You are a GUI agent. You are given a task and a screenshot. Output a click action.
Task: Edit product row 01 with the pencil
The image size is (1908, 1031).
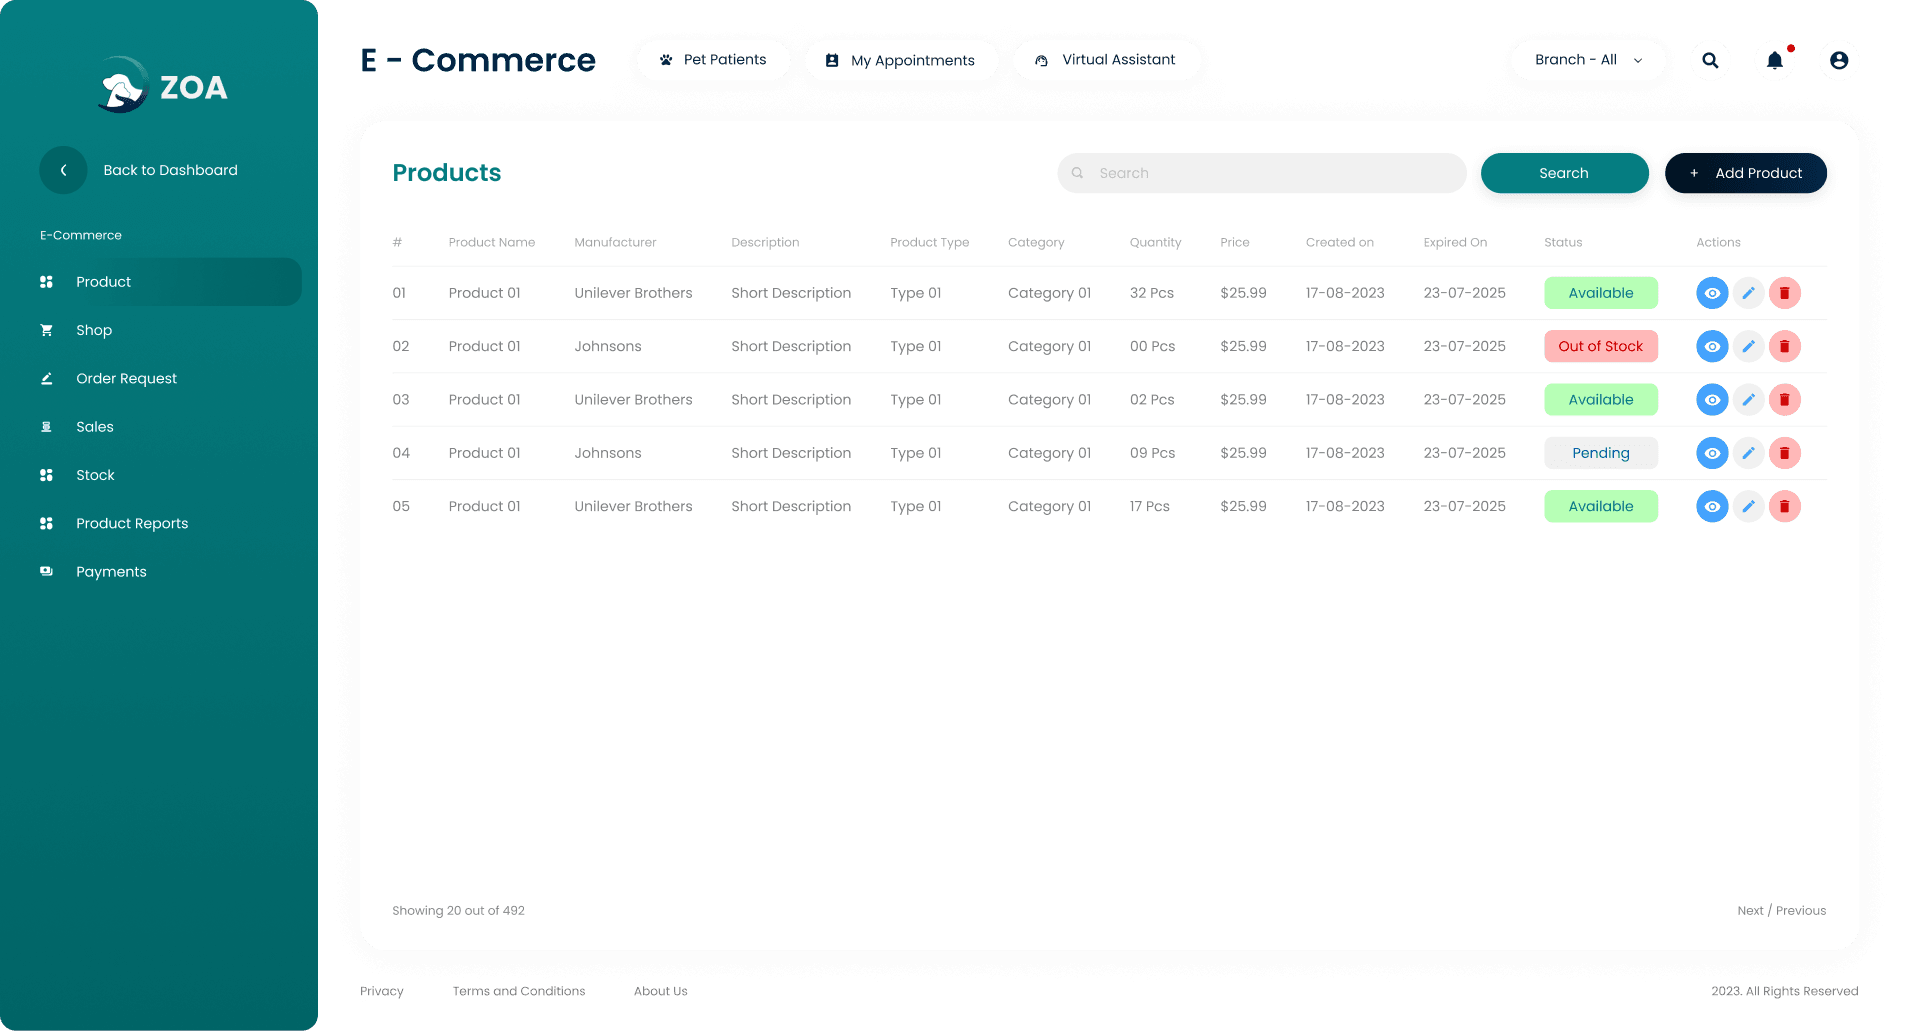[x=1748, y=293]
